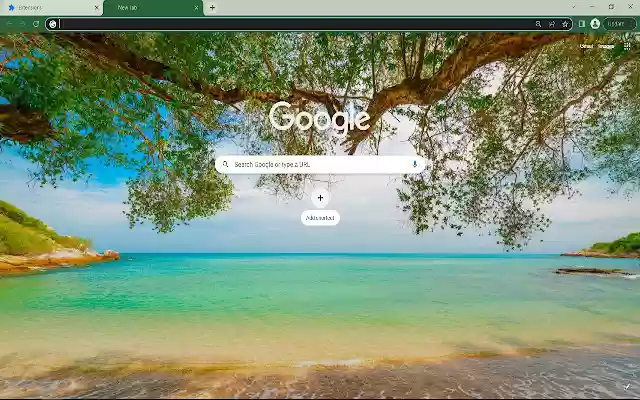Open Customize Chrome pencil icon
This screenshot has width=640, height=400.
[627, 386]
